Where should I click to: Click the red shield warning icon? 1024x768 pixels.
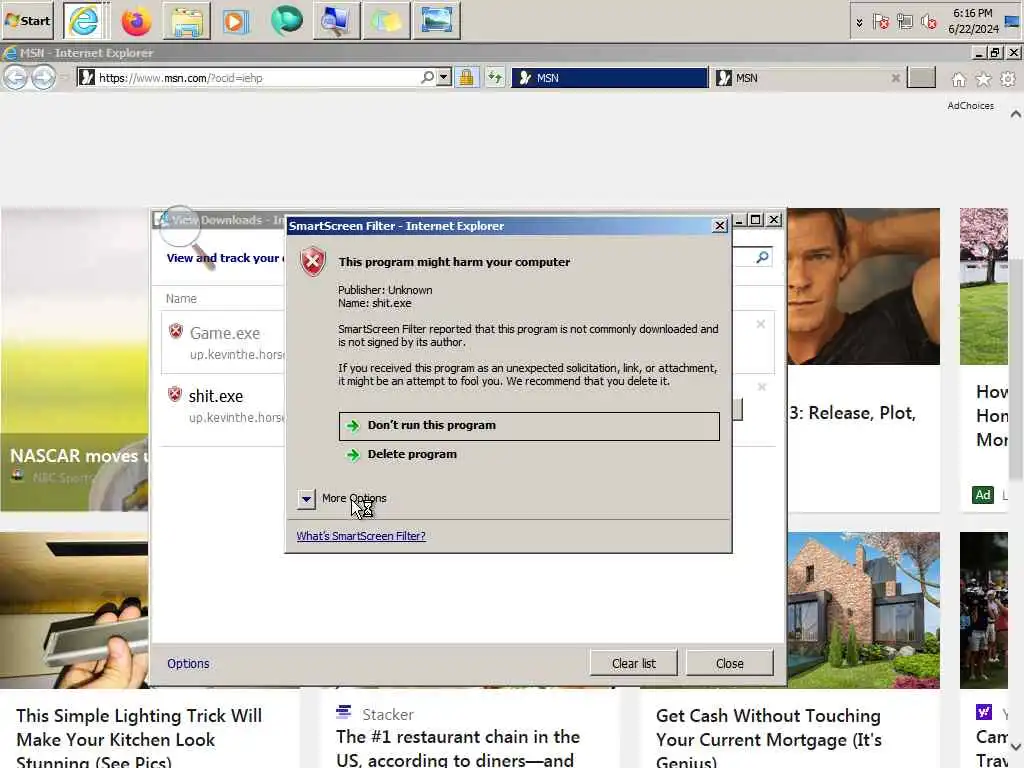[313, 262]
